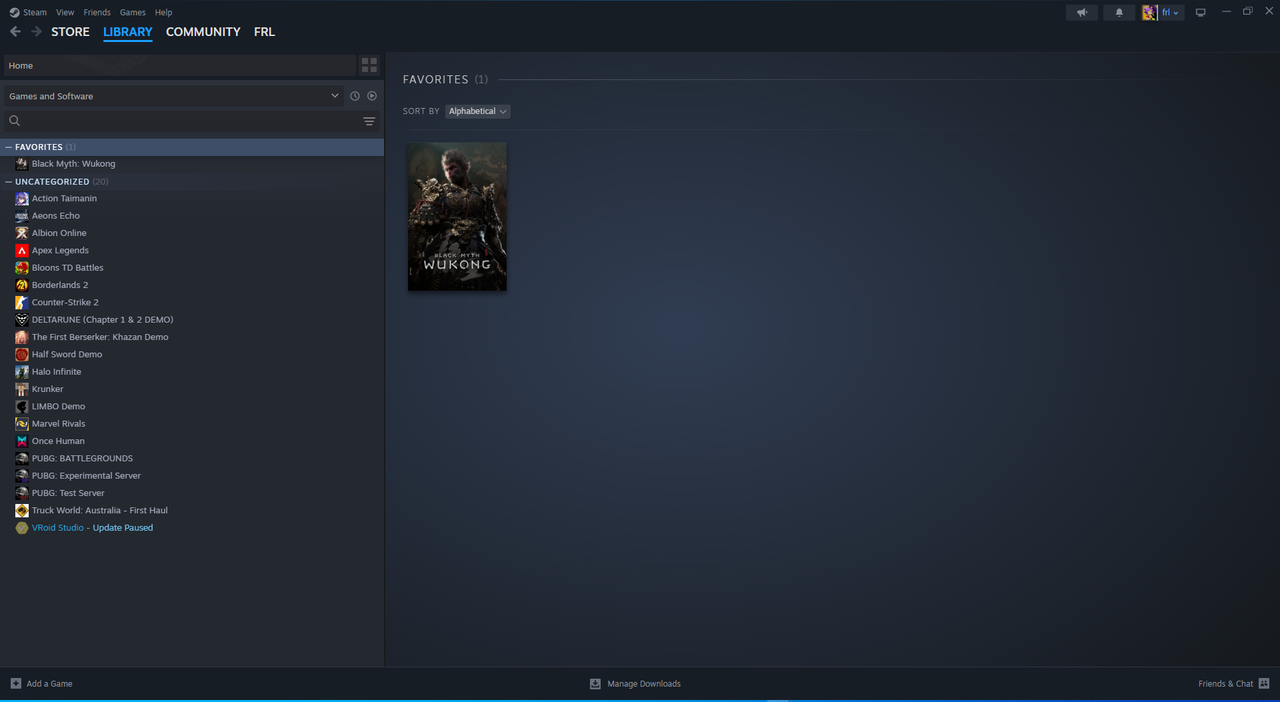Open the View menu
Viewport: 1280px width, 702px height.
[x=65, y=12]
